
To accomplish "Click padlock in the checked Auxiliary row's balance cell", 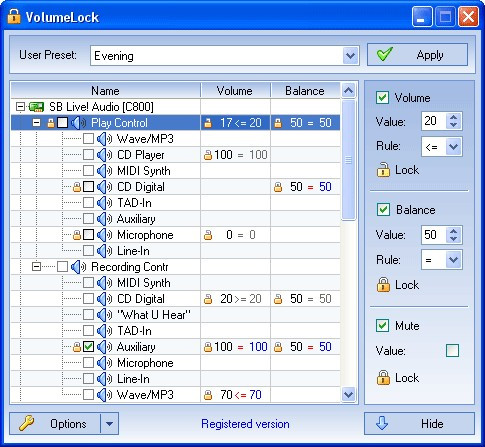I will pos(278,347).
